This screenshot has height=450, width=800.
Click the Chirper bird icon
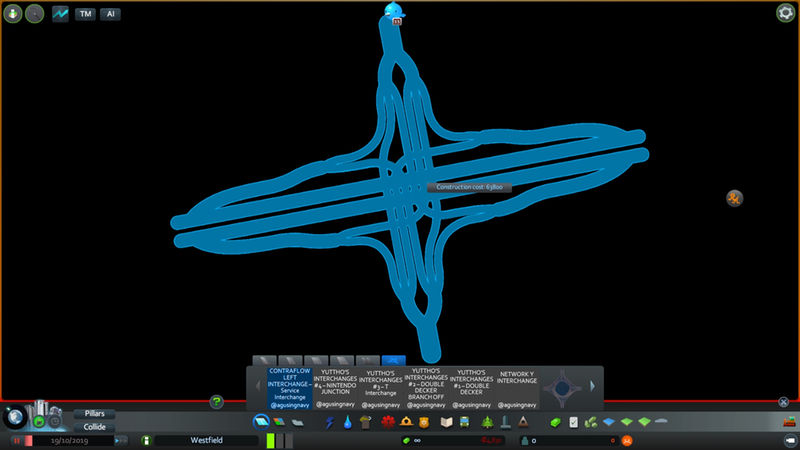tap(392, 11)
